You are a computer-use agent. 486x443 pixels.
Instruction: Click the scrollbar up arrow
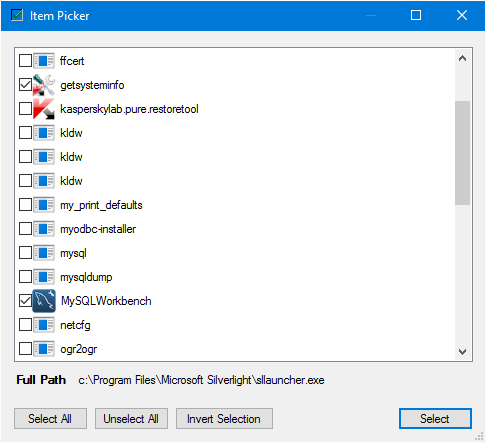click(462, 59)
